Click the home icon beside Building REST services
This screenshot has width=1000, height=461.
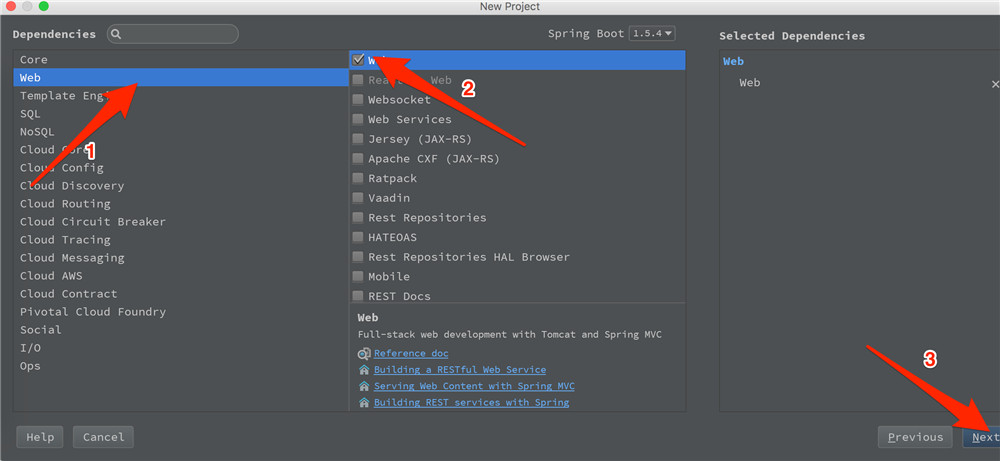(x=364, y=403)
